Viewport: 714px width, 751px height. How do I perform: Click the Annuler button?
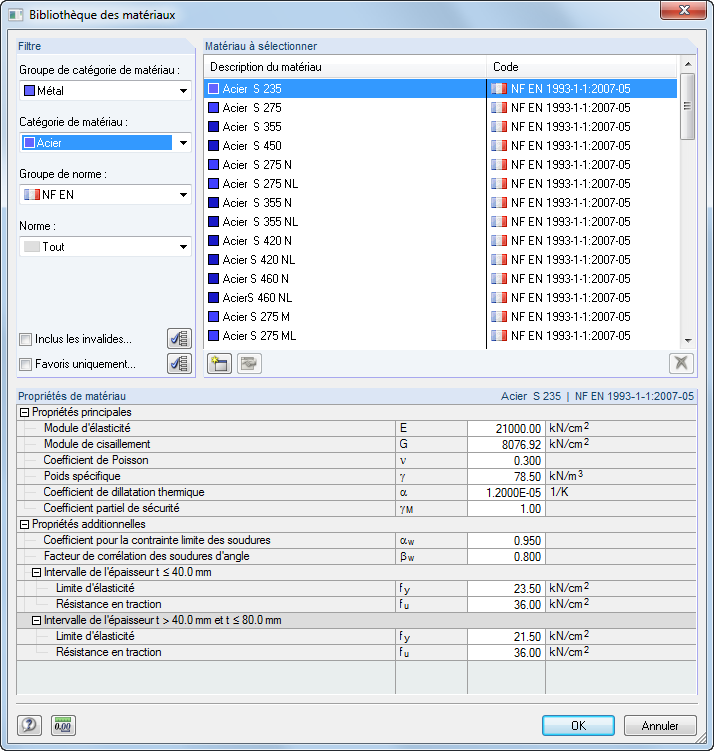[660, 725]
